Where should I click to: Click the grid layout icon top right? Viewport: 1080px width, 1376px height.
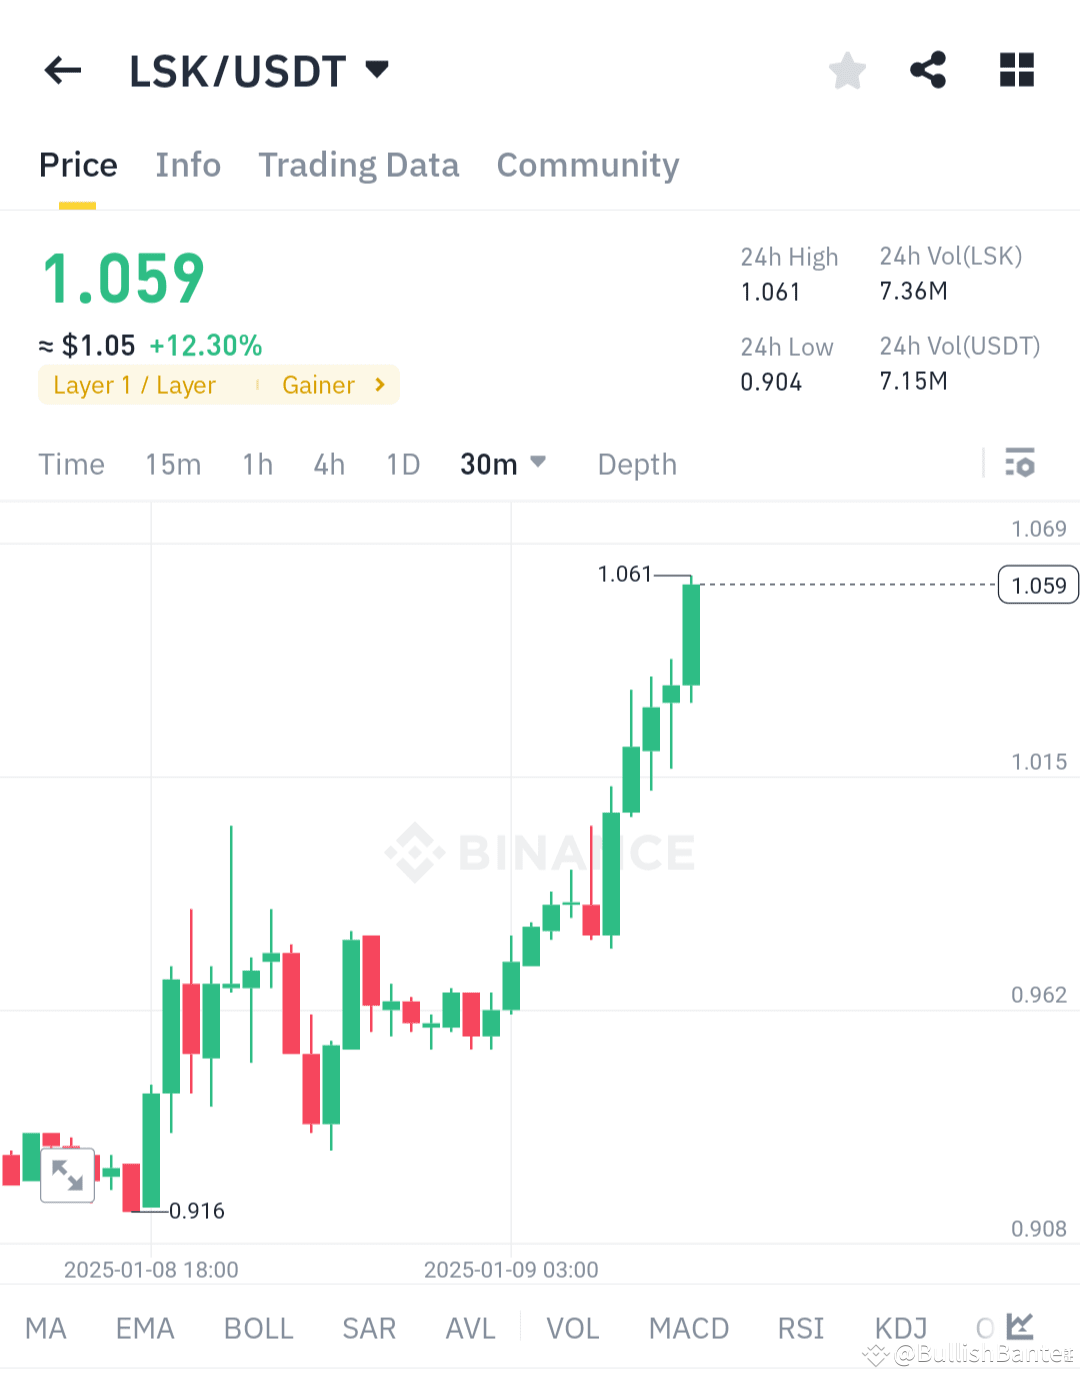click(1017, 70)
